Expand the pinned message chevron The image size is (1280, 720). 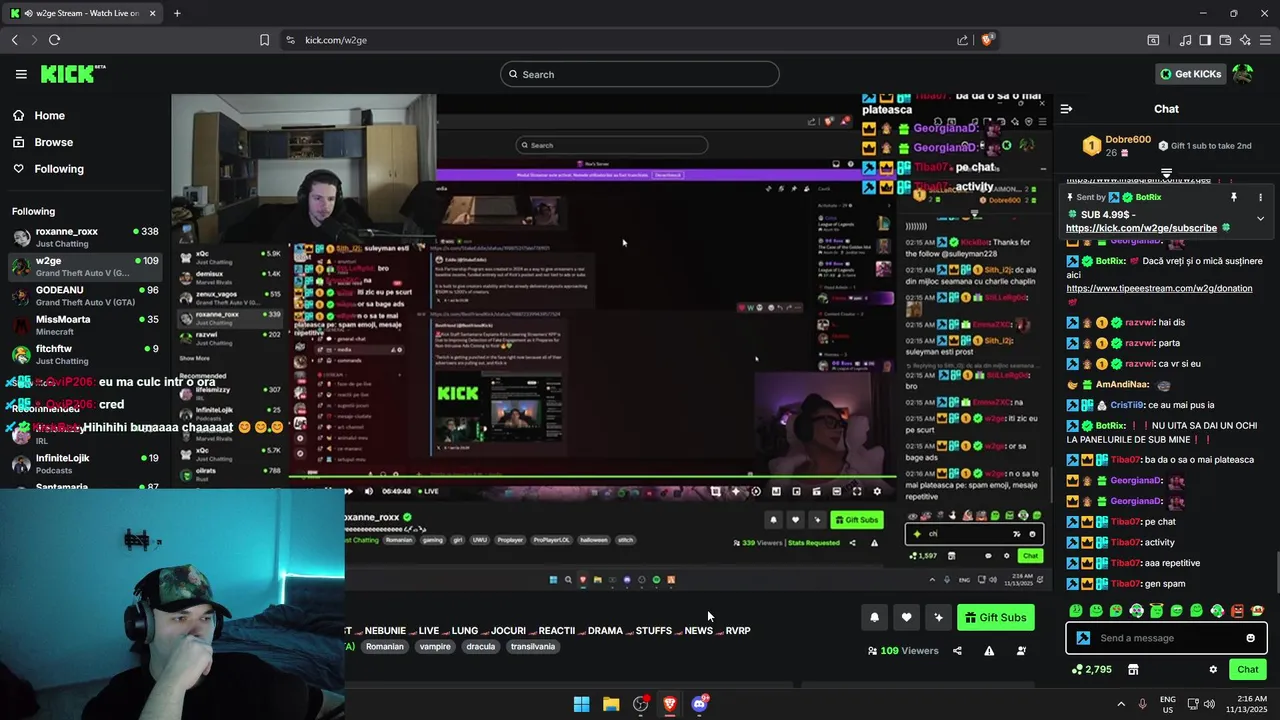tap(1260, 218)
